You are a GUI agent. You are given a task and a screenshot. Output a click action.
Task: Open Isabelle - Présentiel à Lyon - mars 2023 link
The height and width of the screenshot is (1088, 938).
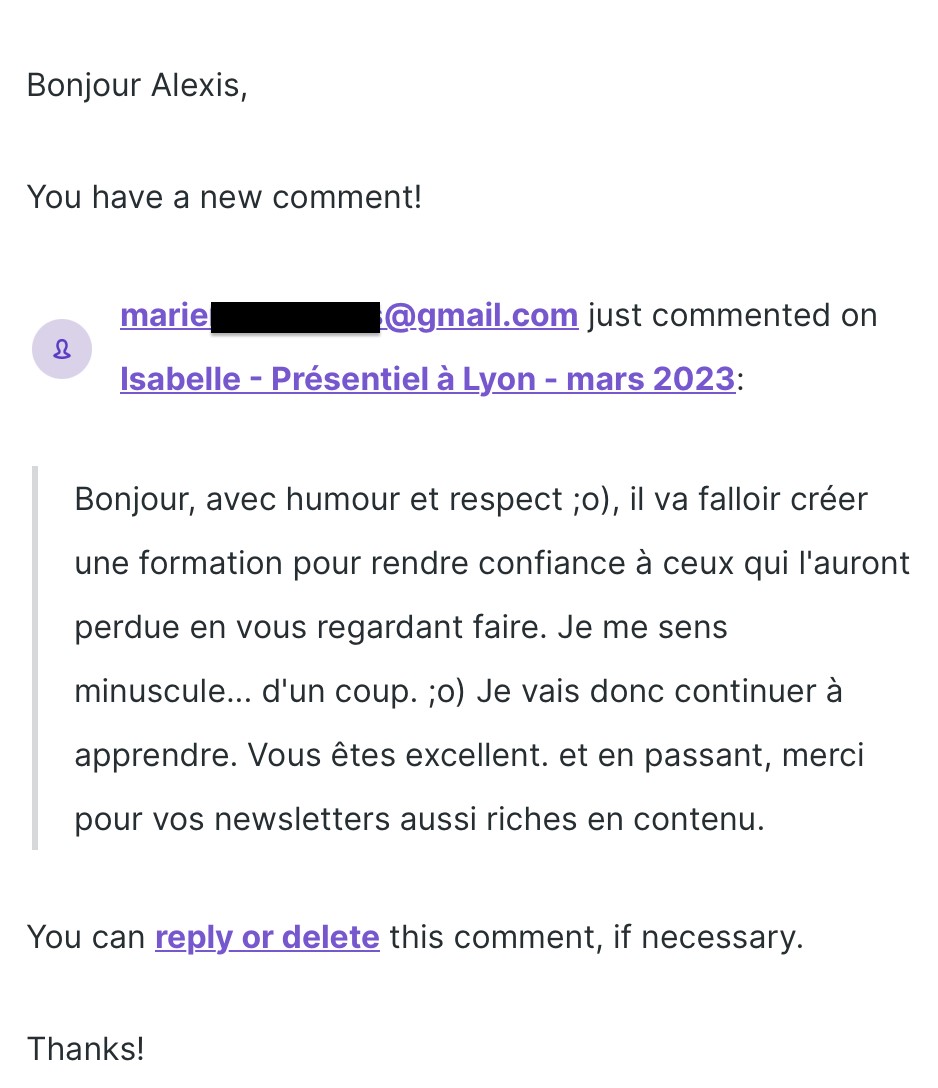coord(427,379)
